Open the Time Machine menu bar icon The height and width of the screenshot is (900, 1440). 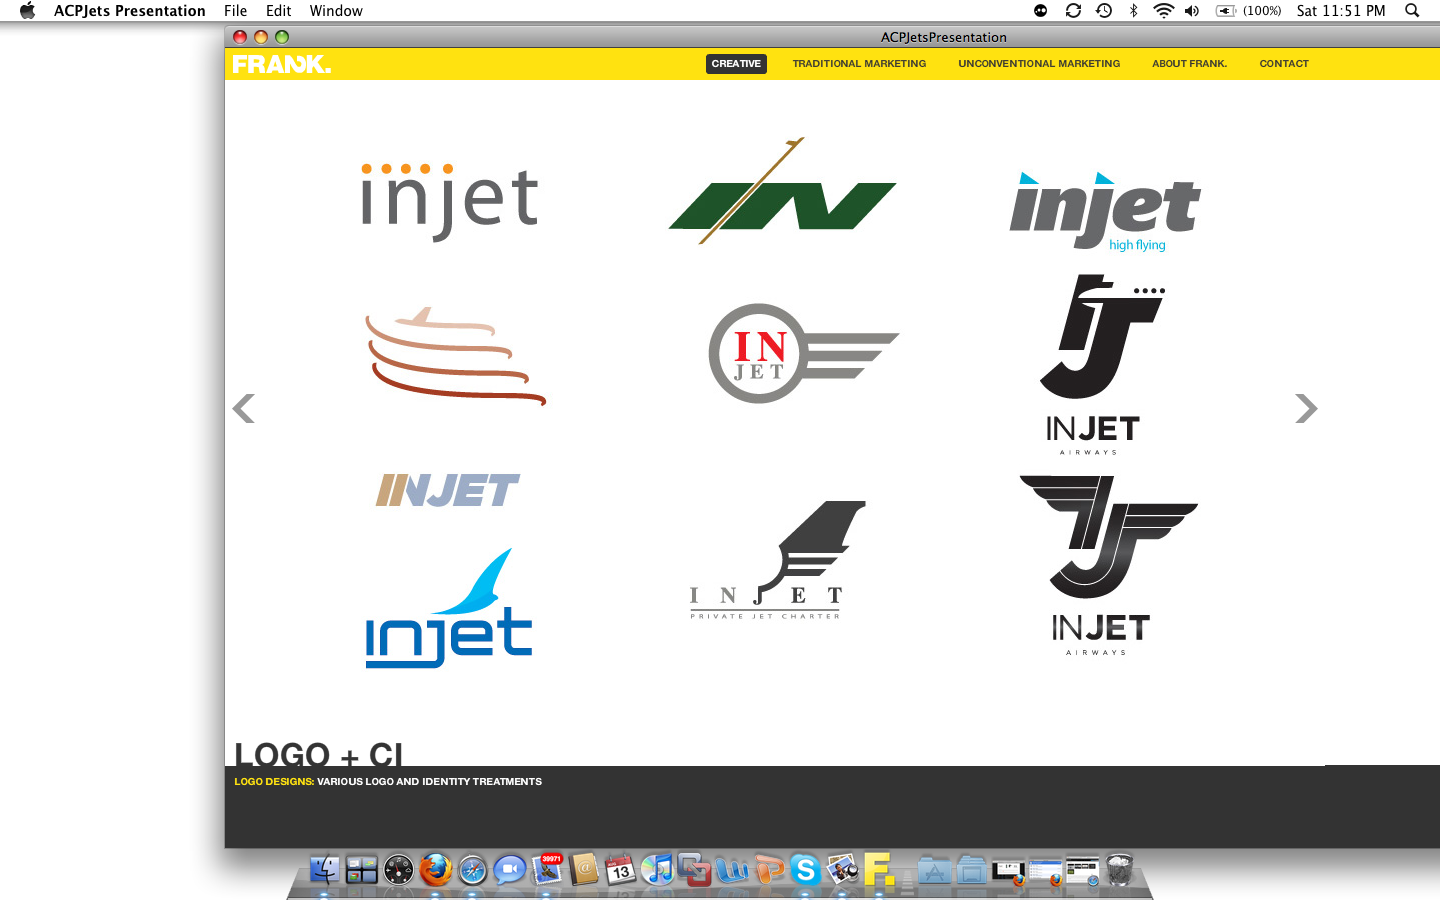tap(1104, 11)
